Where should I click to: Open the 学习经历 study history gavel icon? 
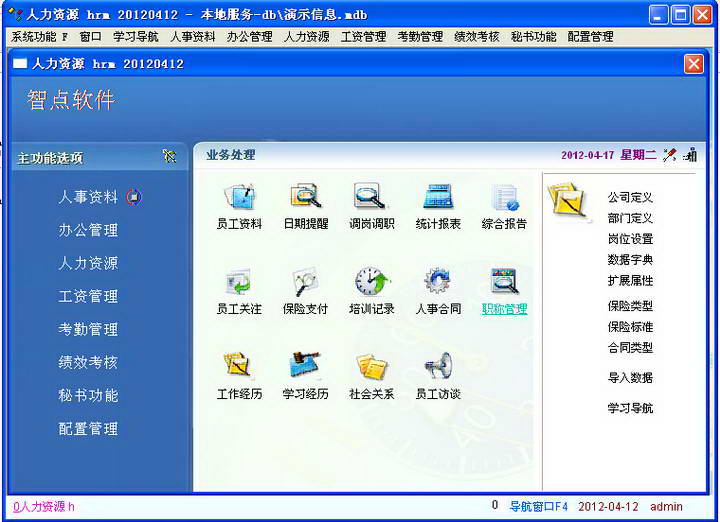[x=305, y=365]
